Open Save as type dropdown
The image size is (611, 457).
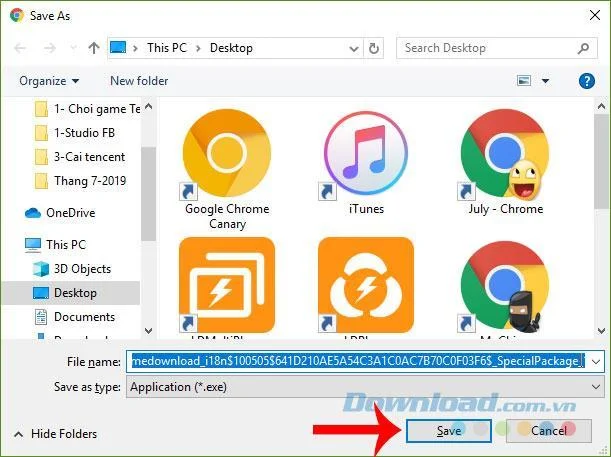(365, 387)
